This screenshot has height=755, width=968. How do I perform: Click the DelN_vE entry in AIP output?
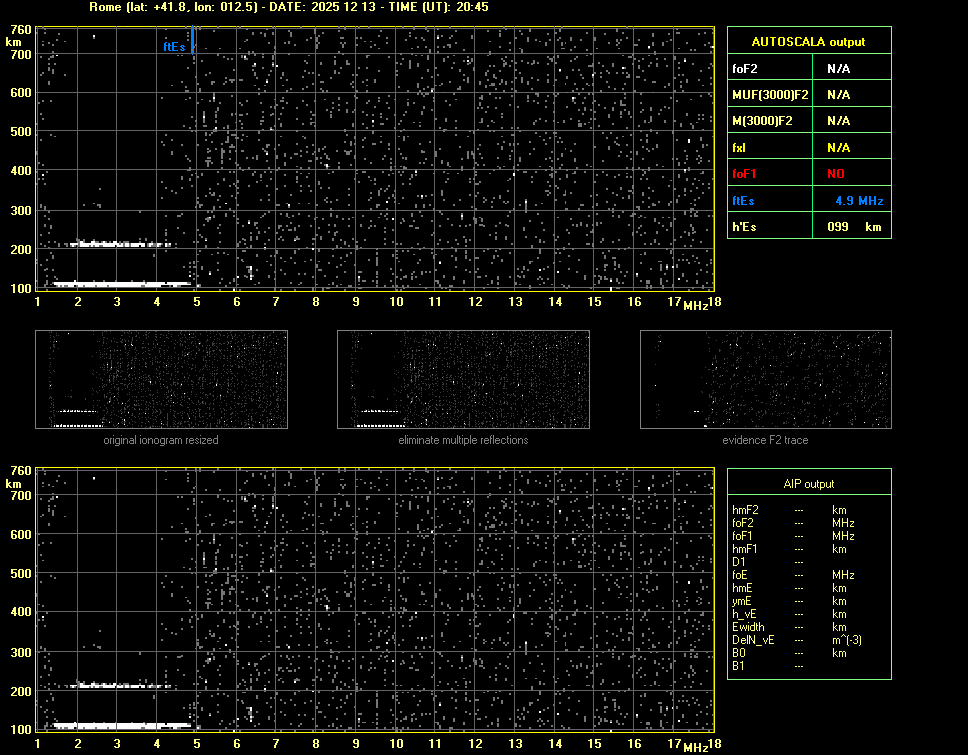coord(754,640)
